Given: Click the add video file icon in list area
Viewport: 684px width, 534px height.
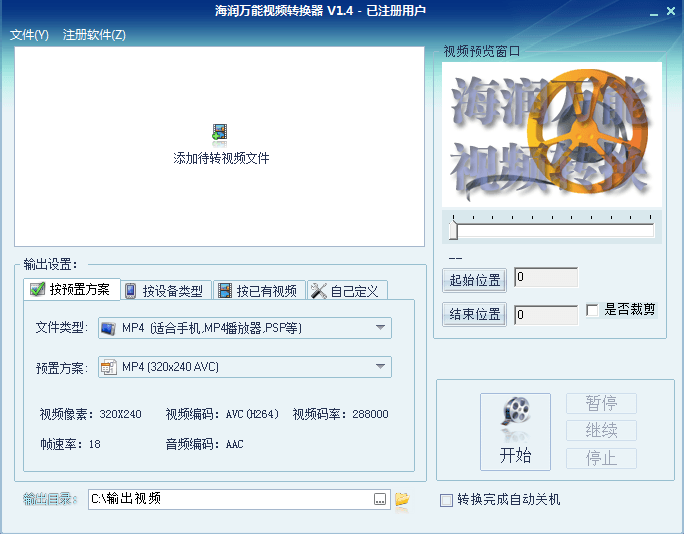Looking at the screenshot, I should 219,133.
